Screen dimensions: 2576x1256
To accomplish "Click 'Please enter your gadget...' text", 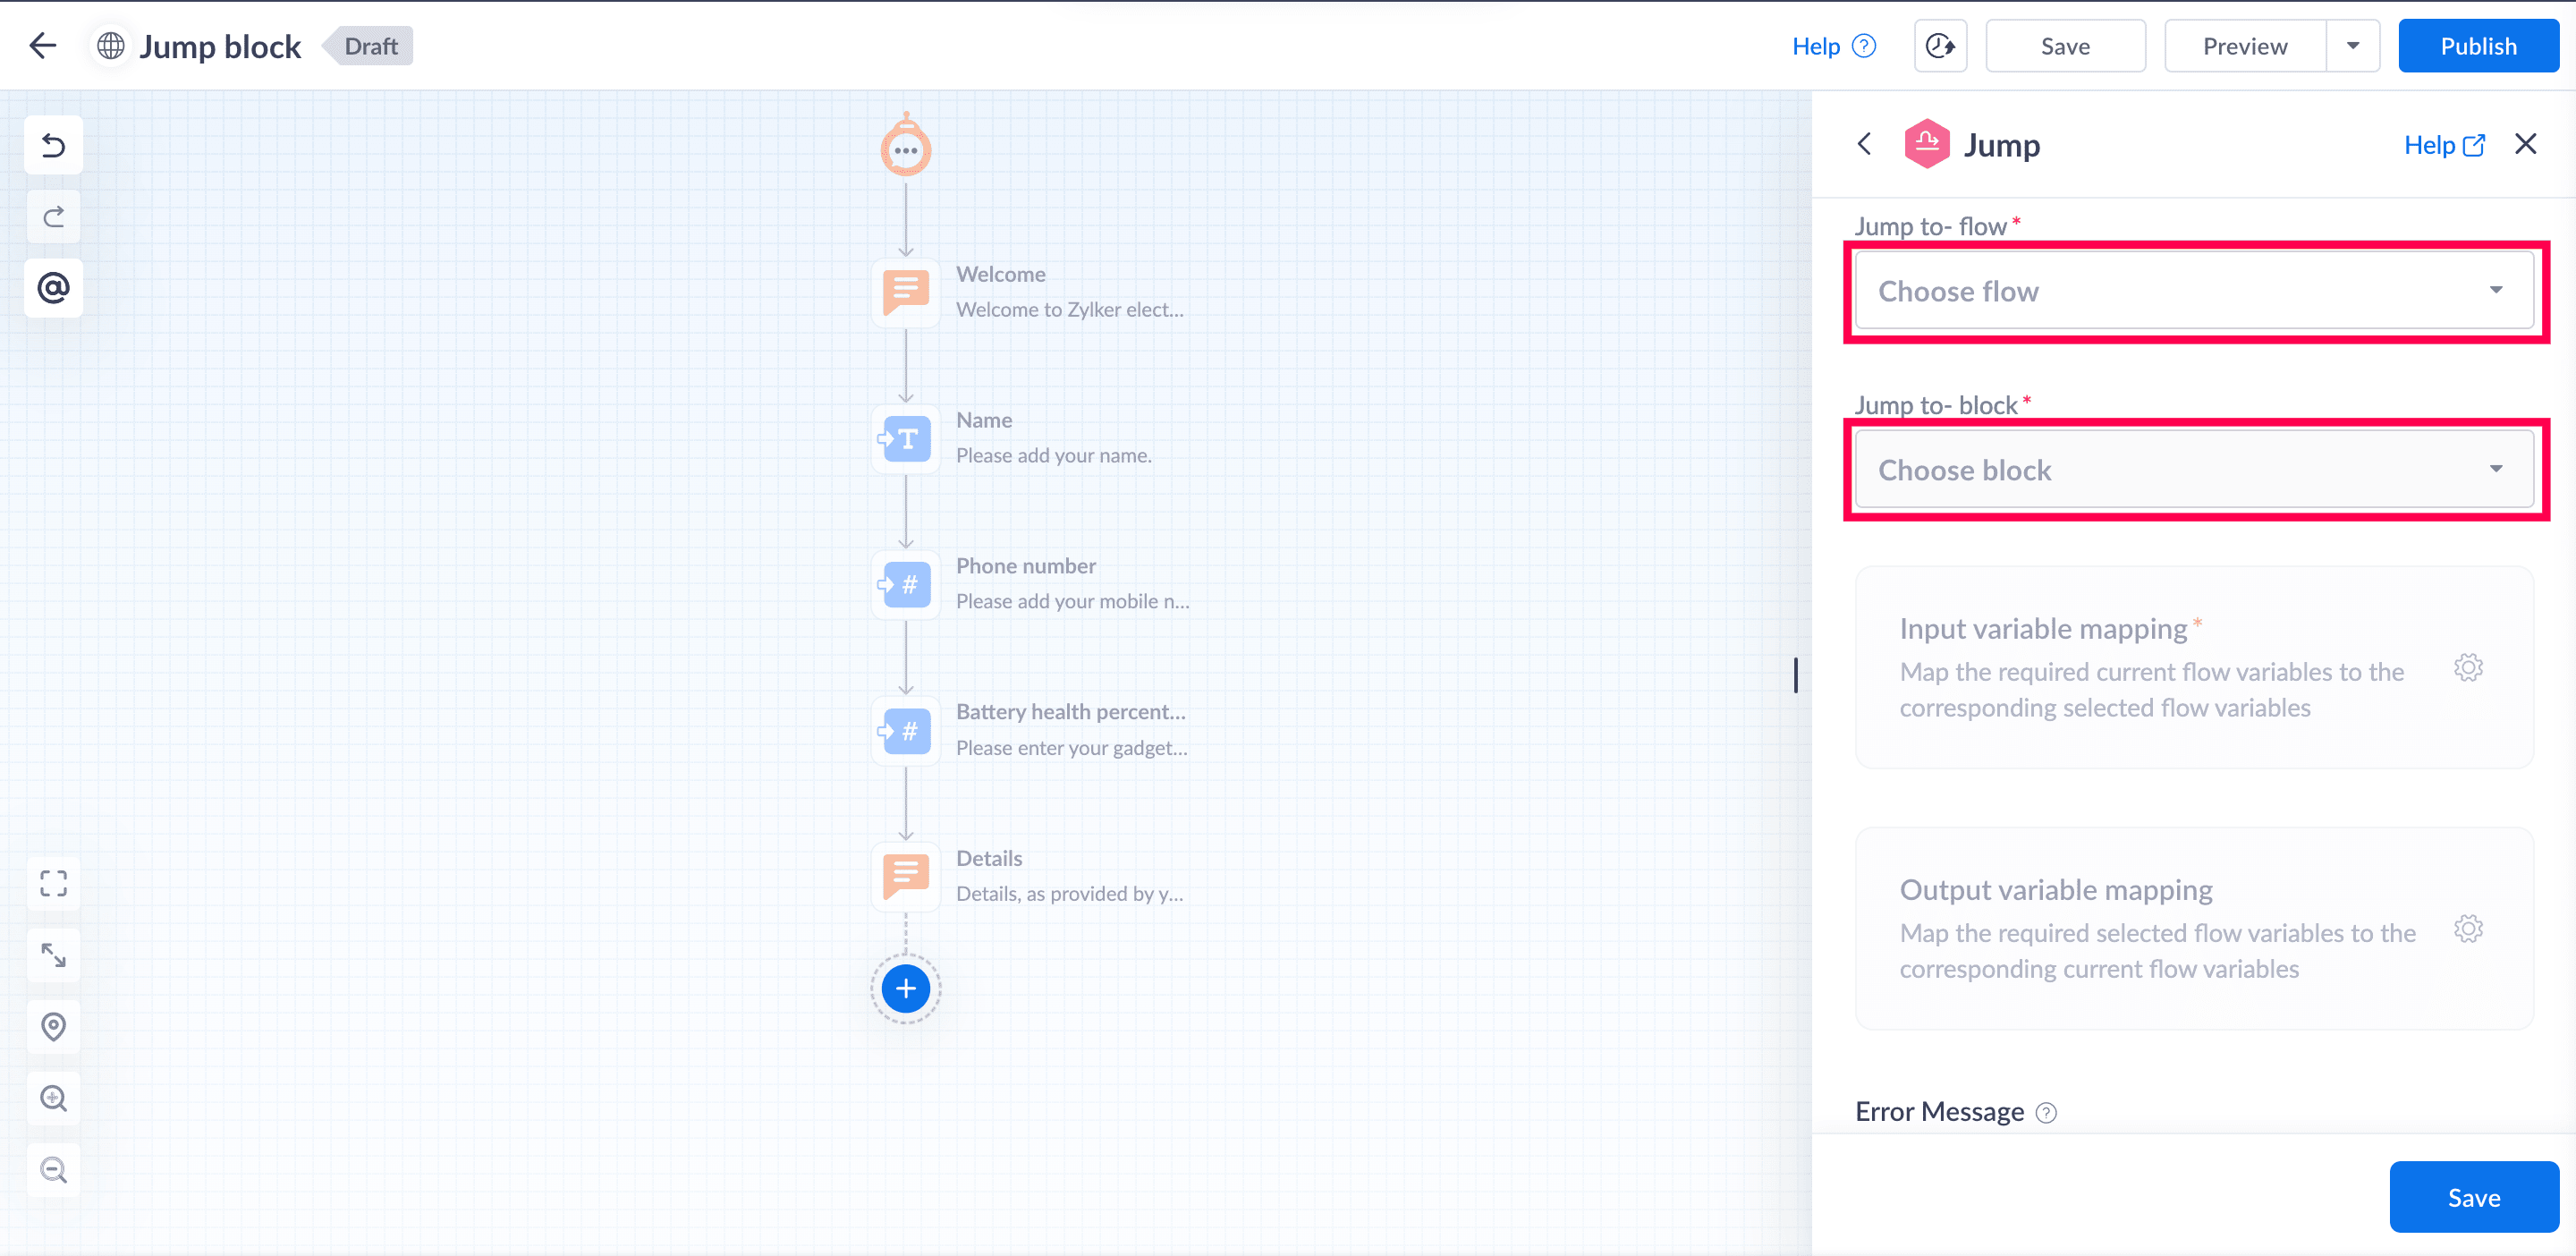I will pos(1072,748).
